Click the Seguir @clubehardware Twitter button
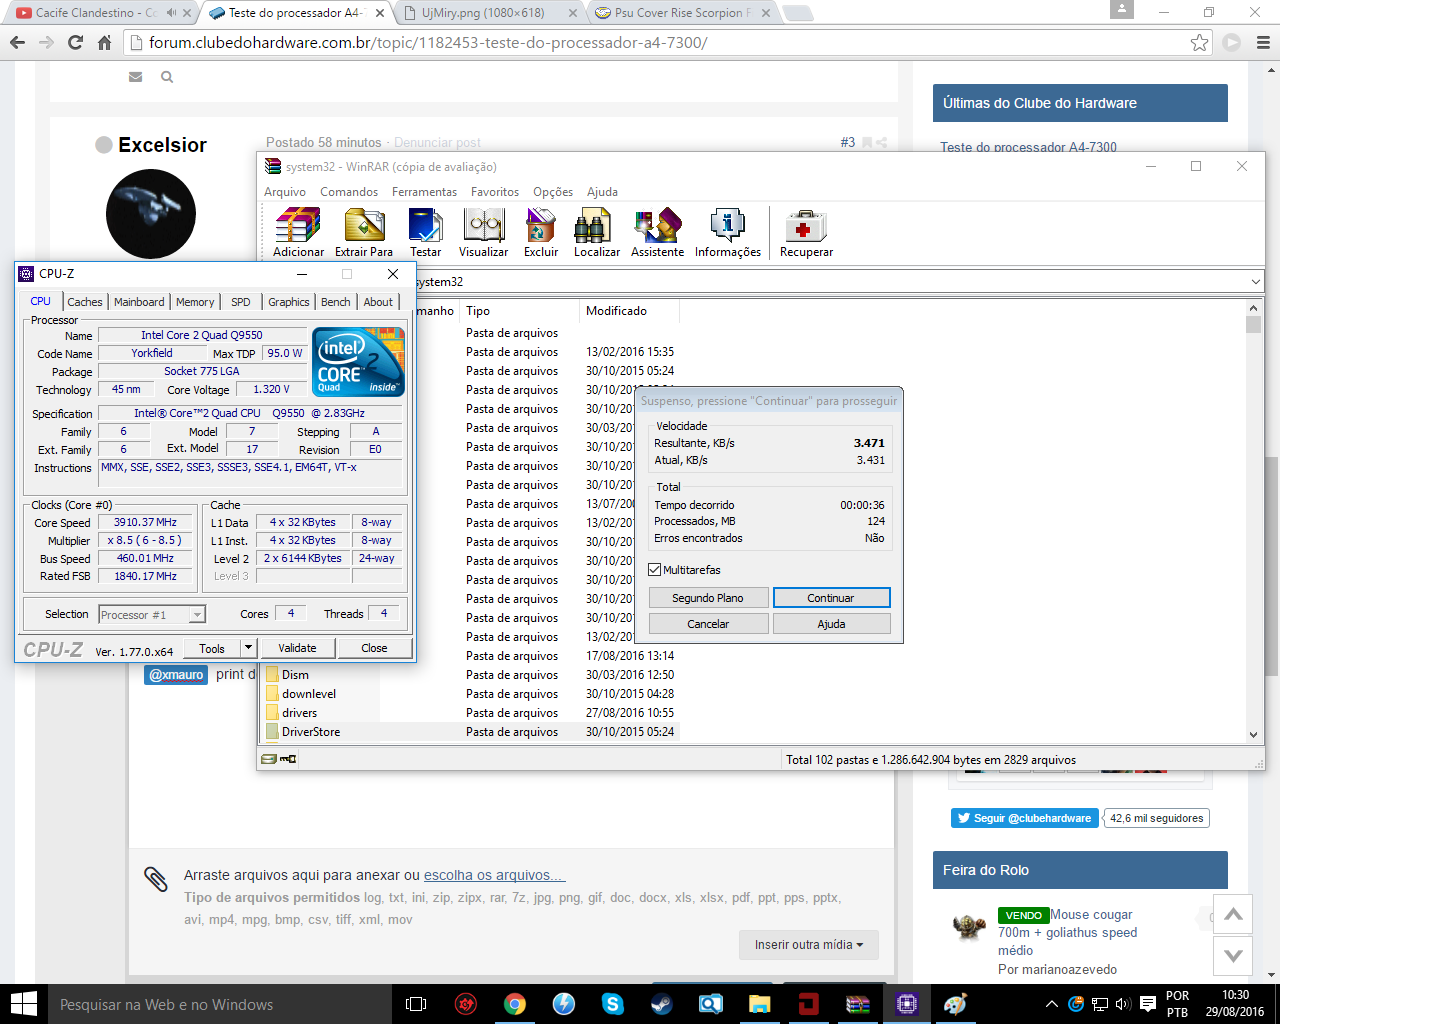Screen dimensions: 1440x1024 click(x=1025, y=818)
